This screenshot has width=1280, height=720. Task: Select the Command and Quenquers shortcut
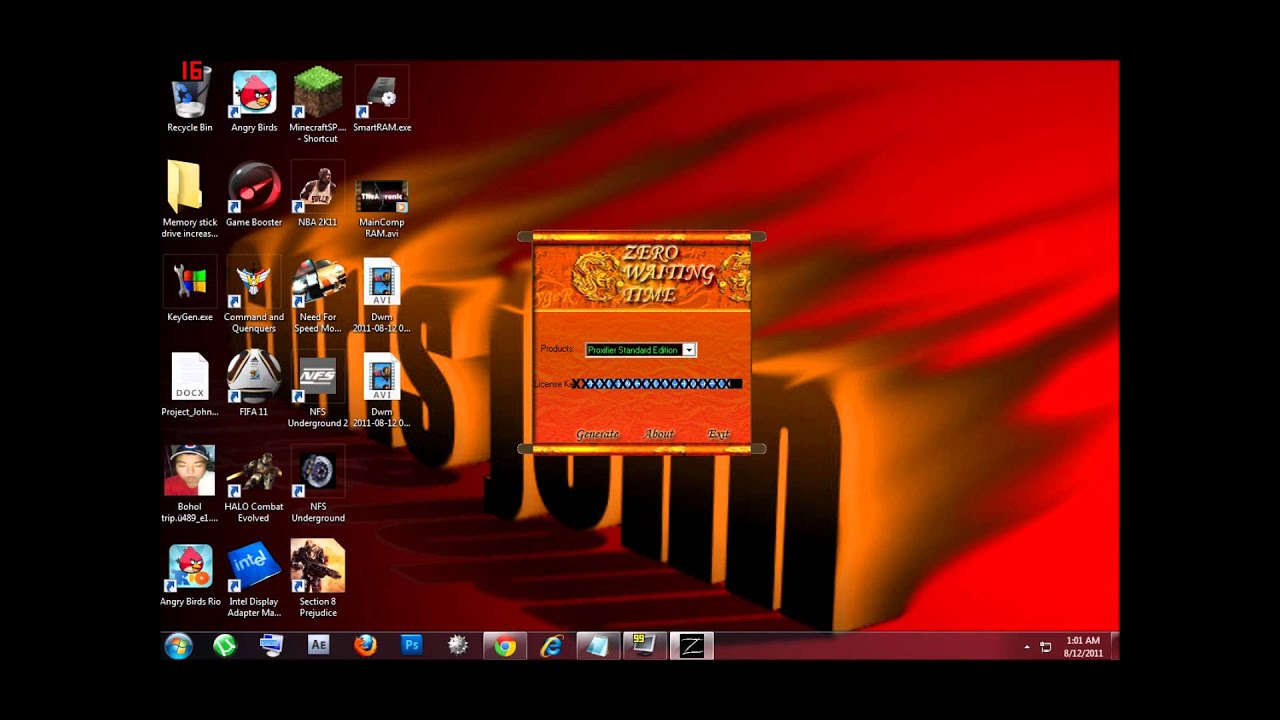pos(254,293)
